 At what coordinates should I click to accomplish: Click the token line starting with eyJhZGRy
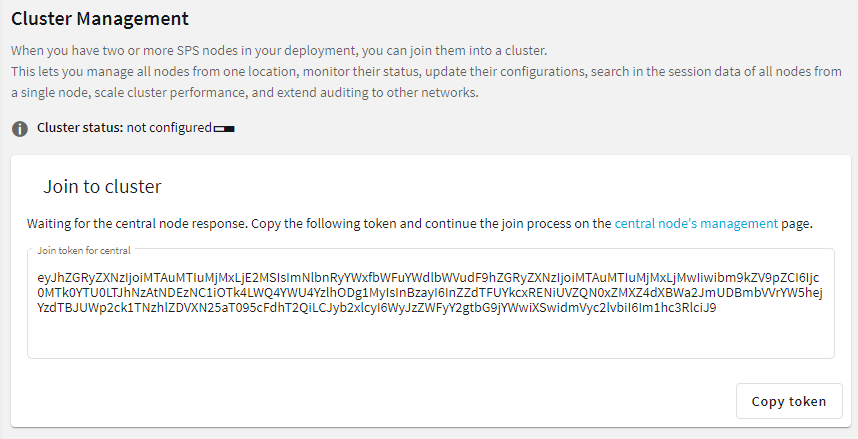(x=428, y=278)
